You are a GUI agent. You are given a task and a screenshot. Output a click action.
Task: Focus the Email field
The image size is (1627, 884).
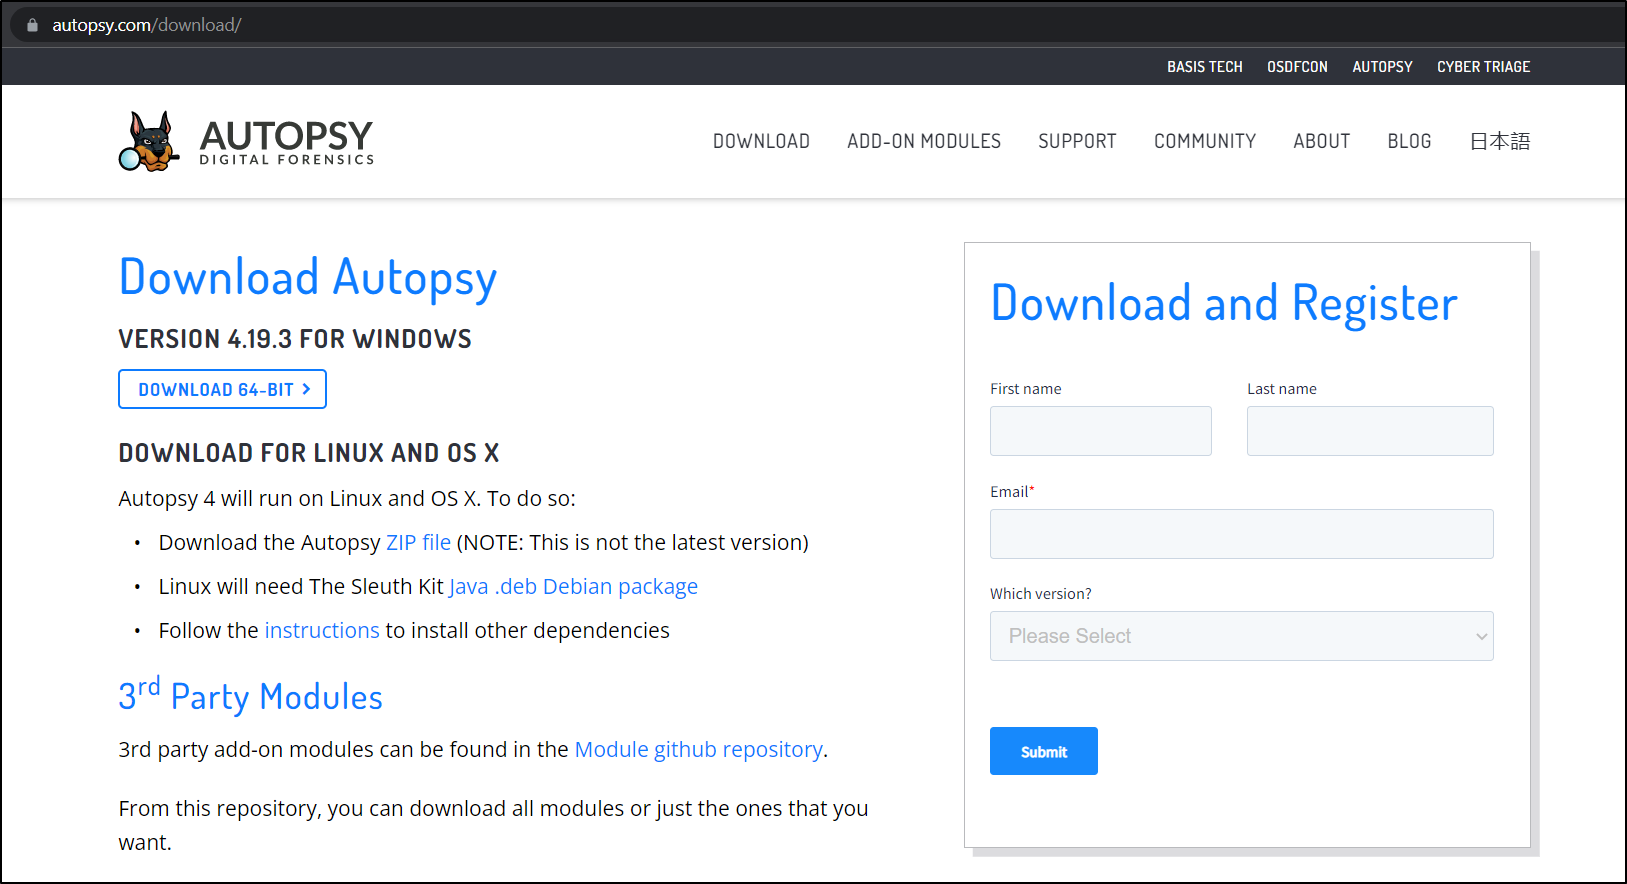click(1241, 534)
